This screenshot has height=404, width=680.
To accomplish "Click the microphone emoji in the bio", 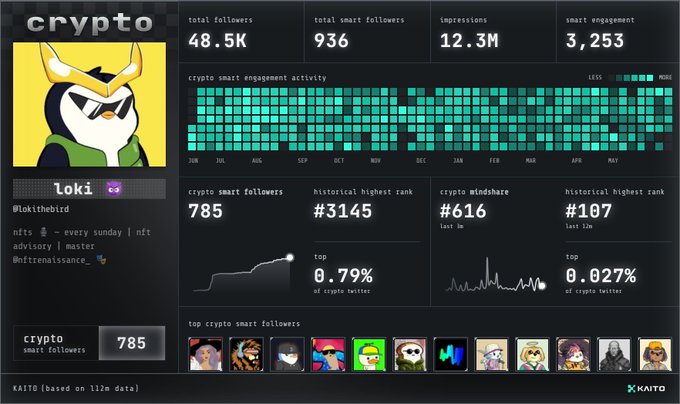I will point(43,232).
